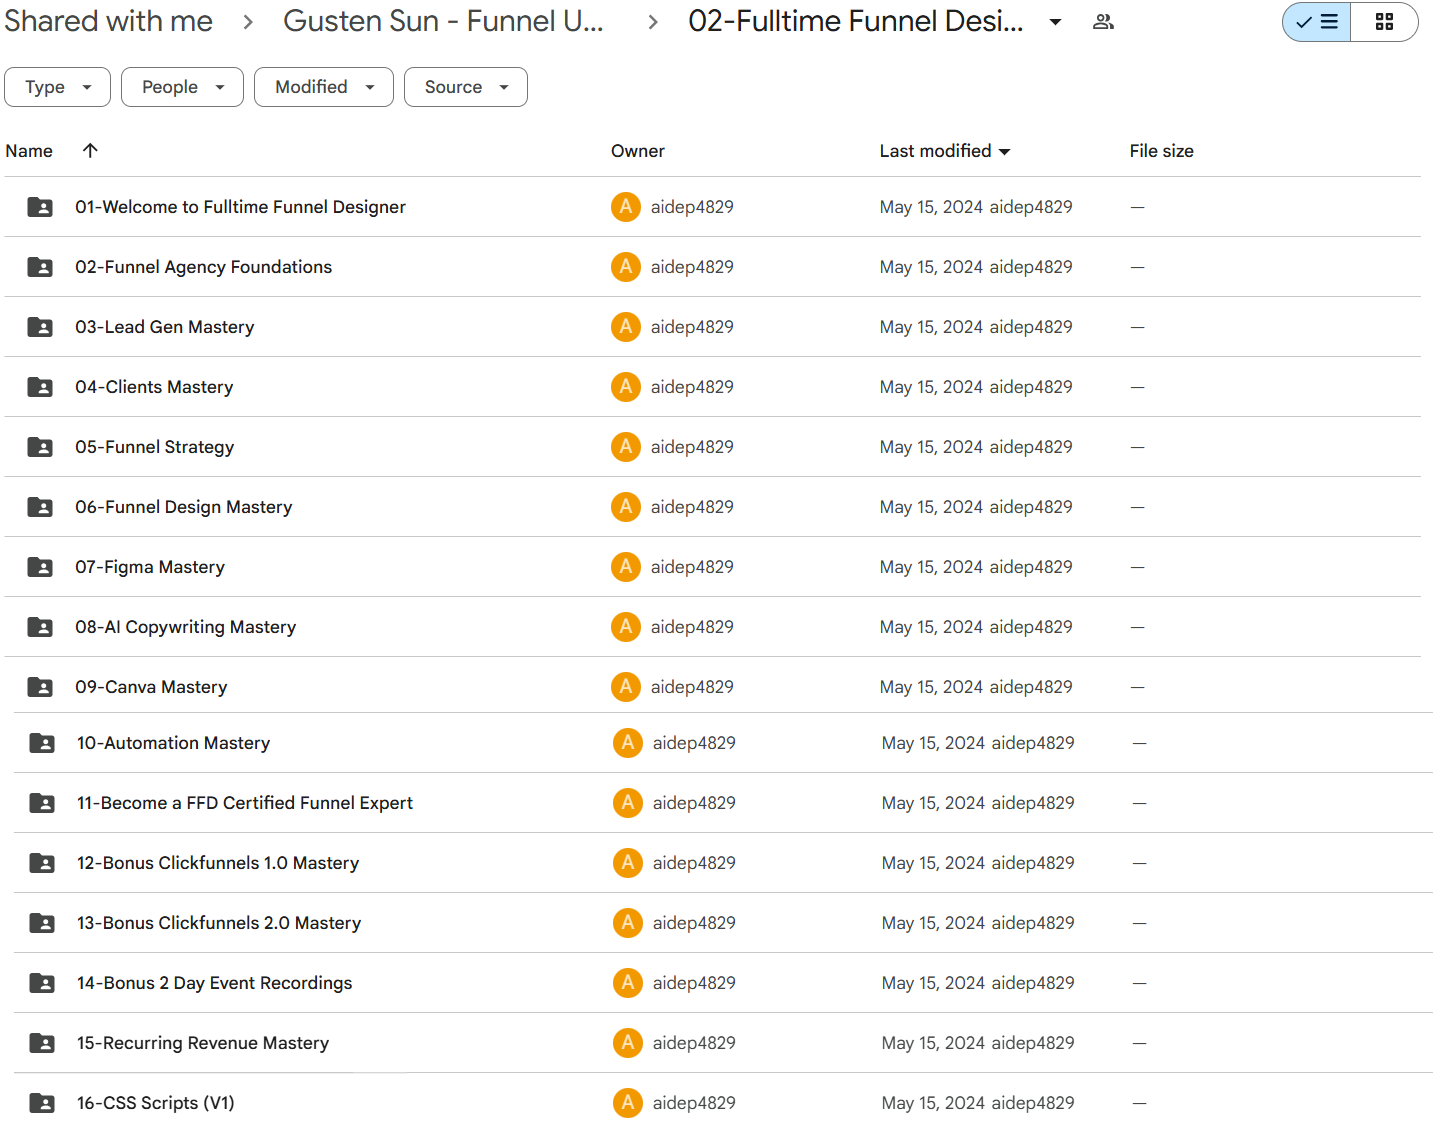Click the File size column header

coord(1161,151)
